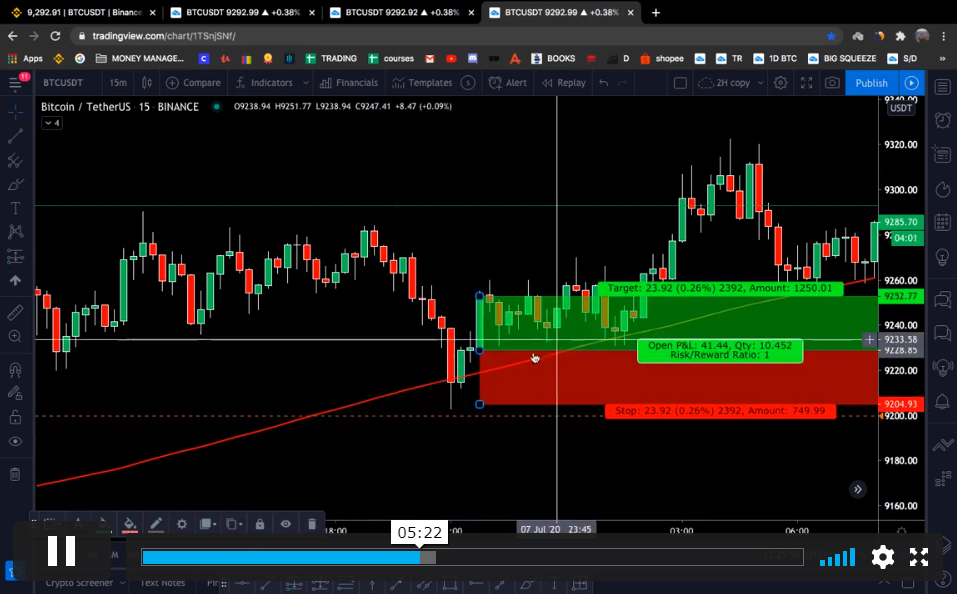Image resolution: width=957 pixels, height=594 pixels.
Task: Lock all drawing tools
Action: click(15, 418)
